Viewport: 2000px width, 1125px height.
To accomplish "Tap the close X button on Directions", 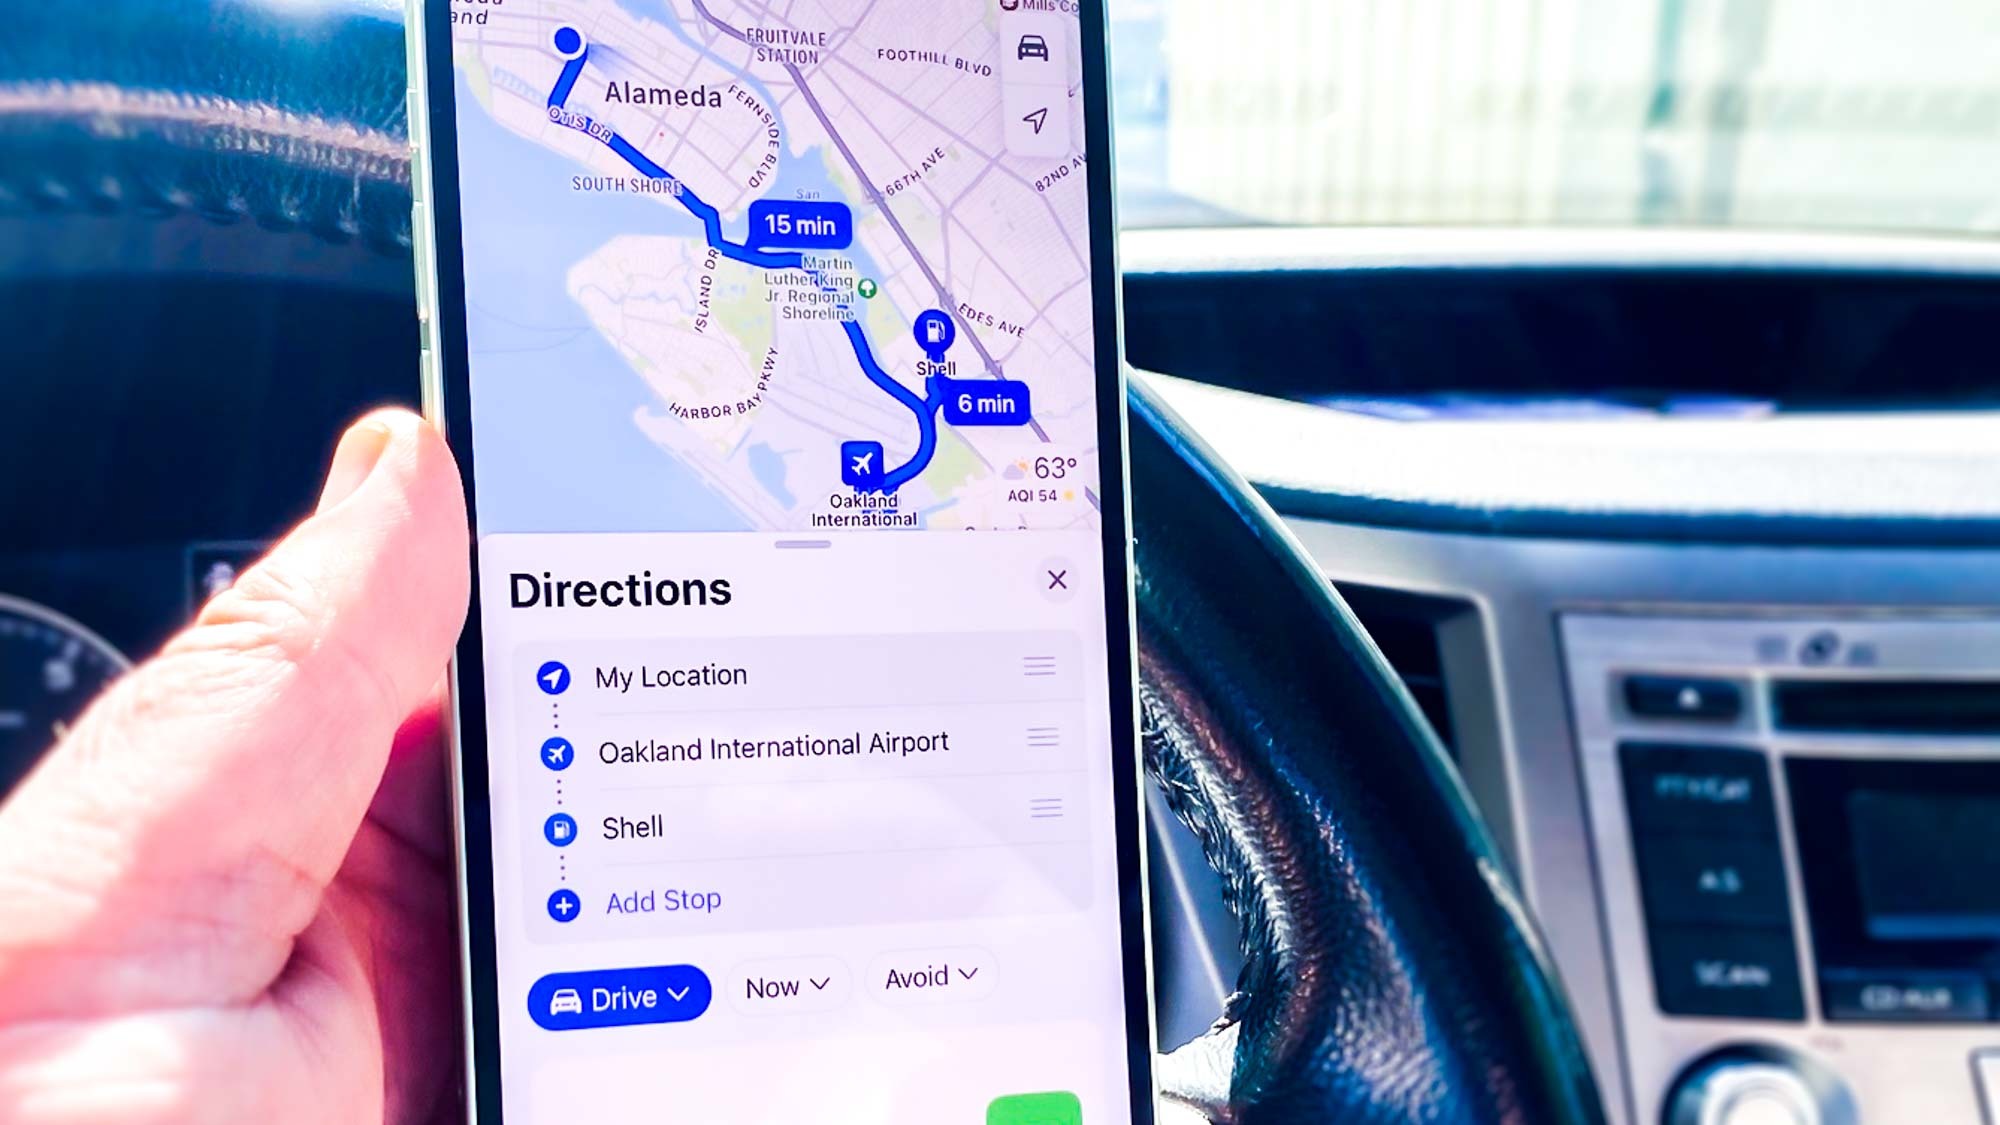I will click(x=1056, y=578).
